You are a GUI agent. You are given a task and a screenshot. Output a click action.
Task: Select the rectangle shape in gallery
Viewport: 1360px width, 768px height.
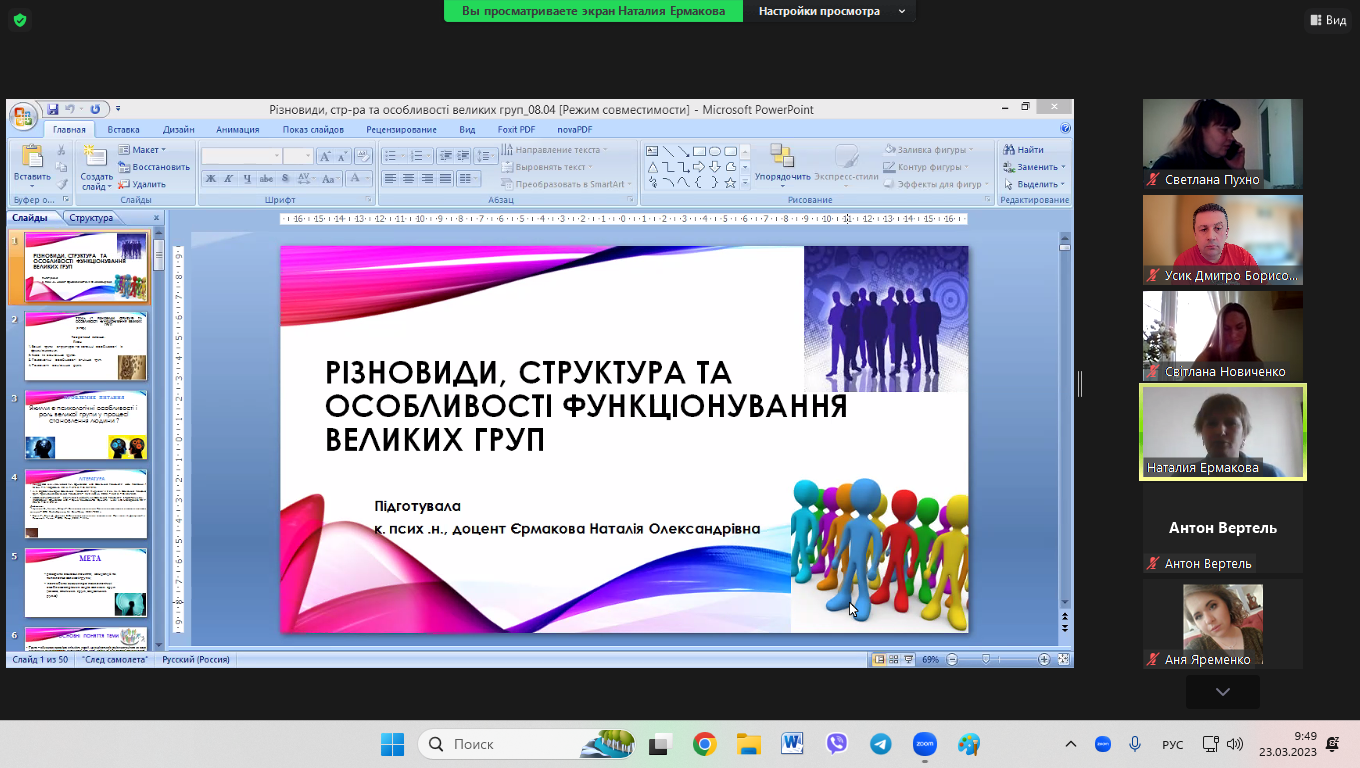pyautogui.click(x=700, y=151)
